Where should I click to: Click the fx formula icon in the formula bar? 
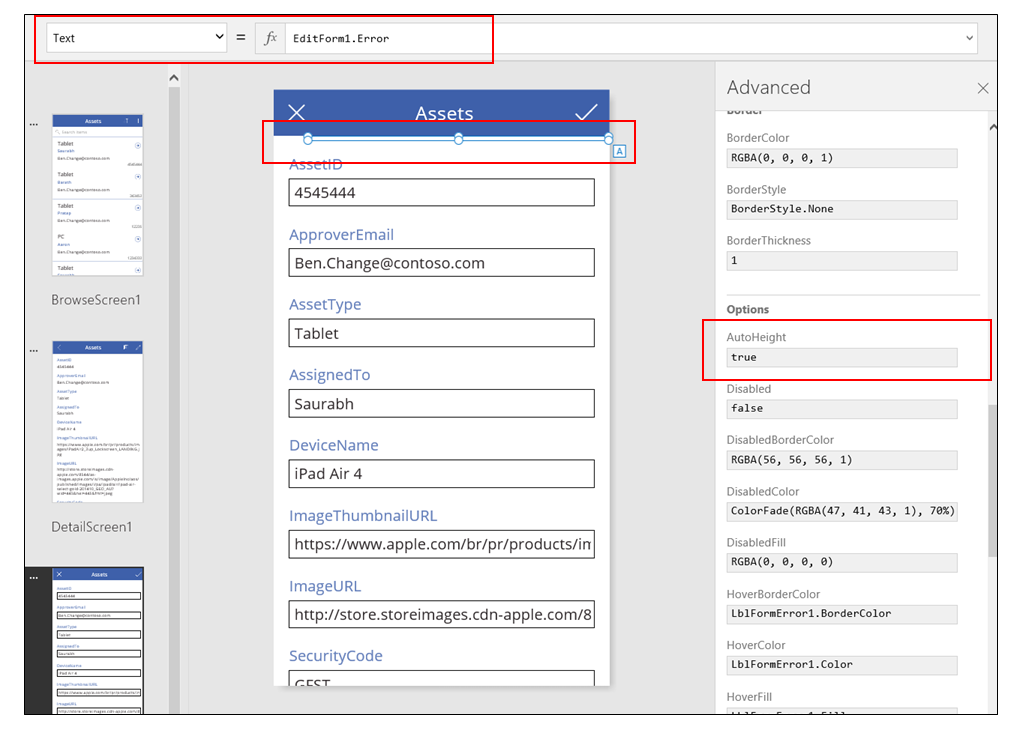coord(270,37)
